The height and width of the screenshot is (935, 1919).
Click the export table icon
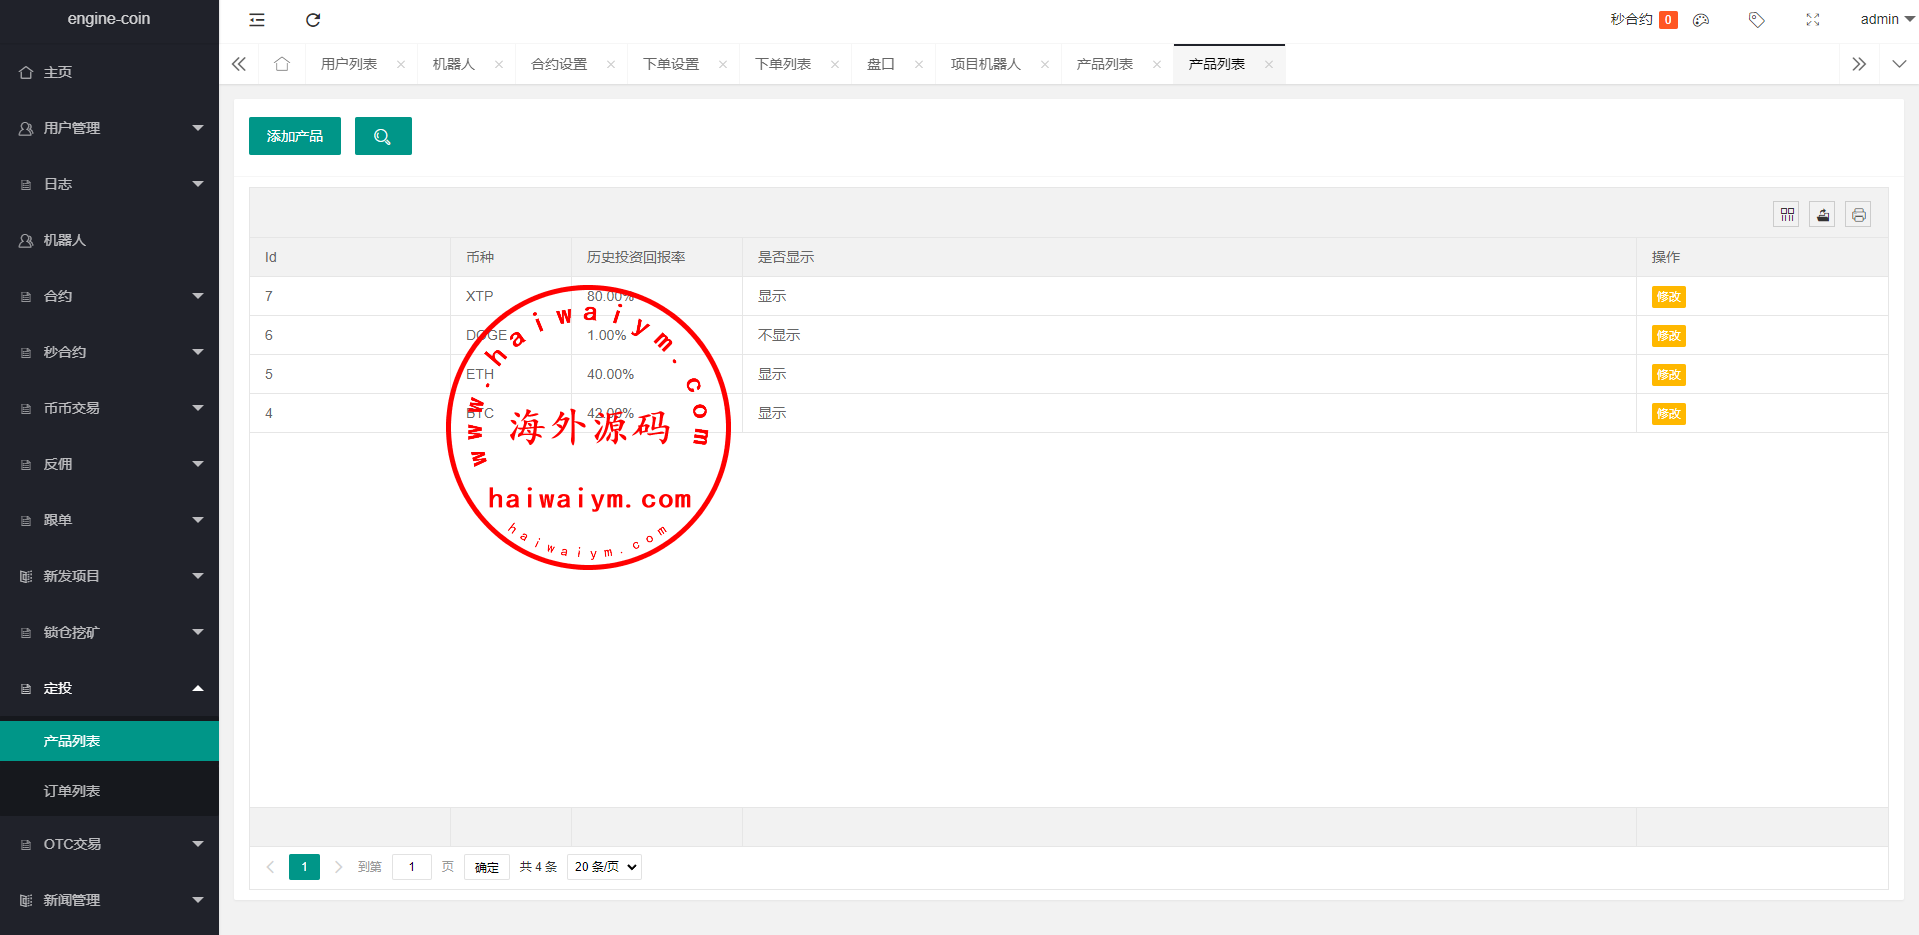coord(1822,215)
